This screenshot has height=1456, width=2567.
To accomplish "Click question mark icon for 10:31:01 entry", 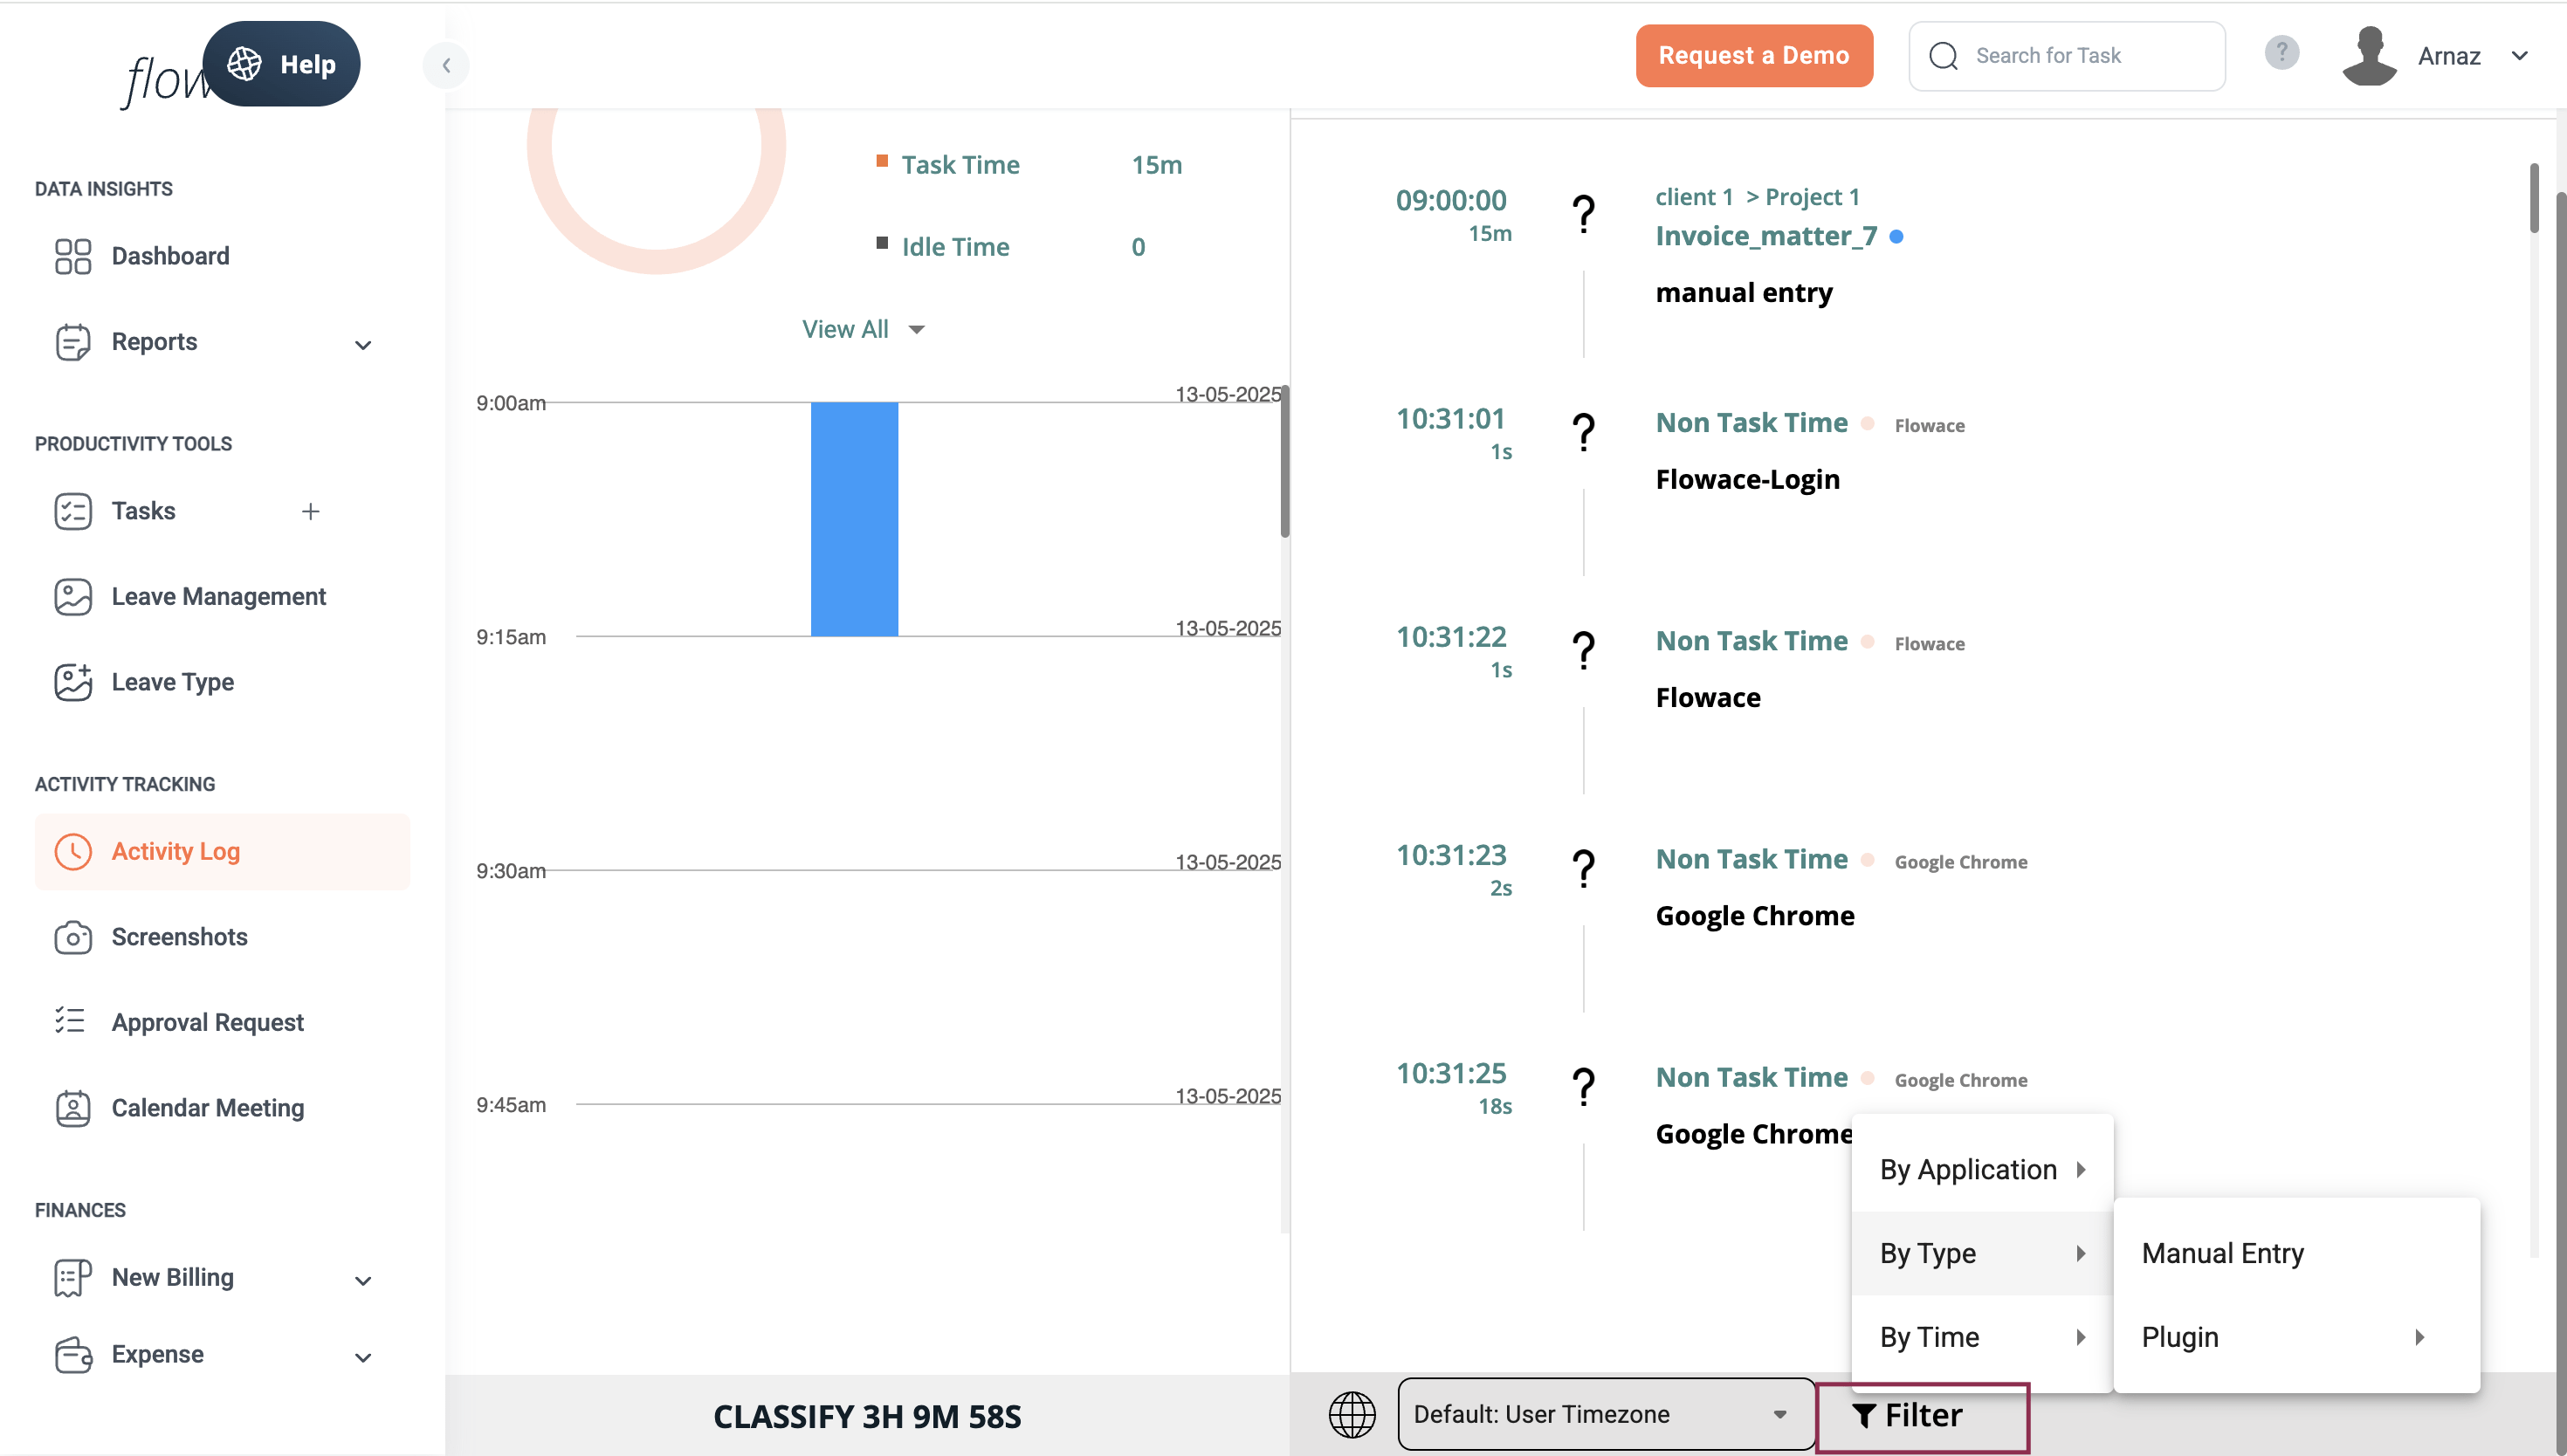I will tap(1583, 432).
